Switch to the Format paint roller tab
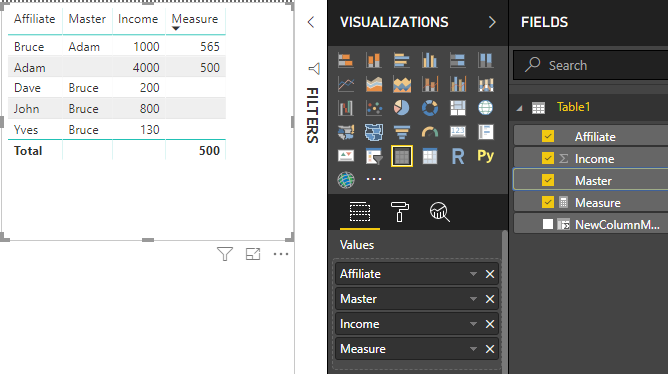Image resolution: width=668 pixels, height=374 pixels. [x=399, y=212]
